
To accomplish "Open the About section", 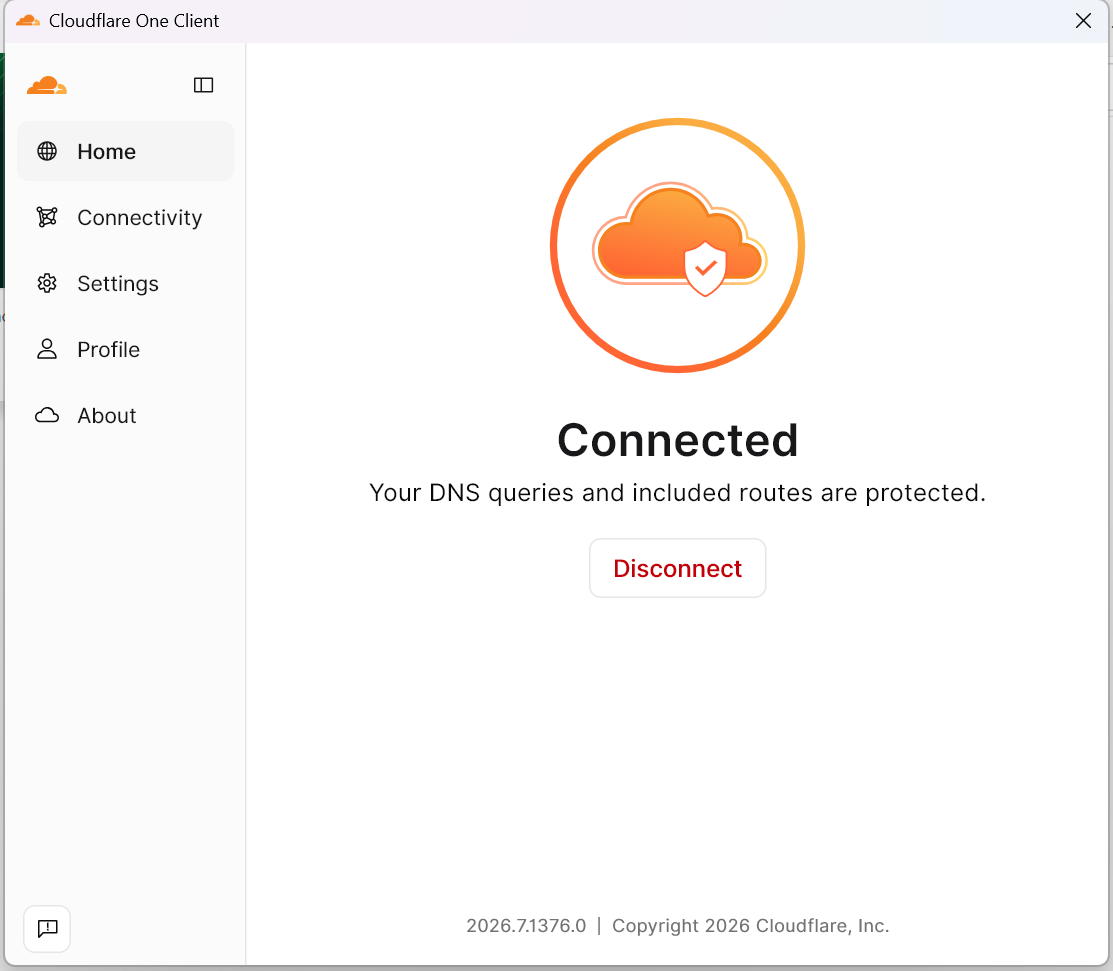I will point(126,415).
